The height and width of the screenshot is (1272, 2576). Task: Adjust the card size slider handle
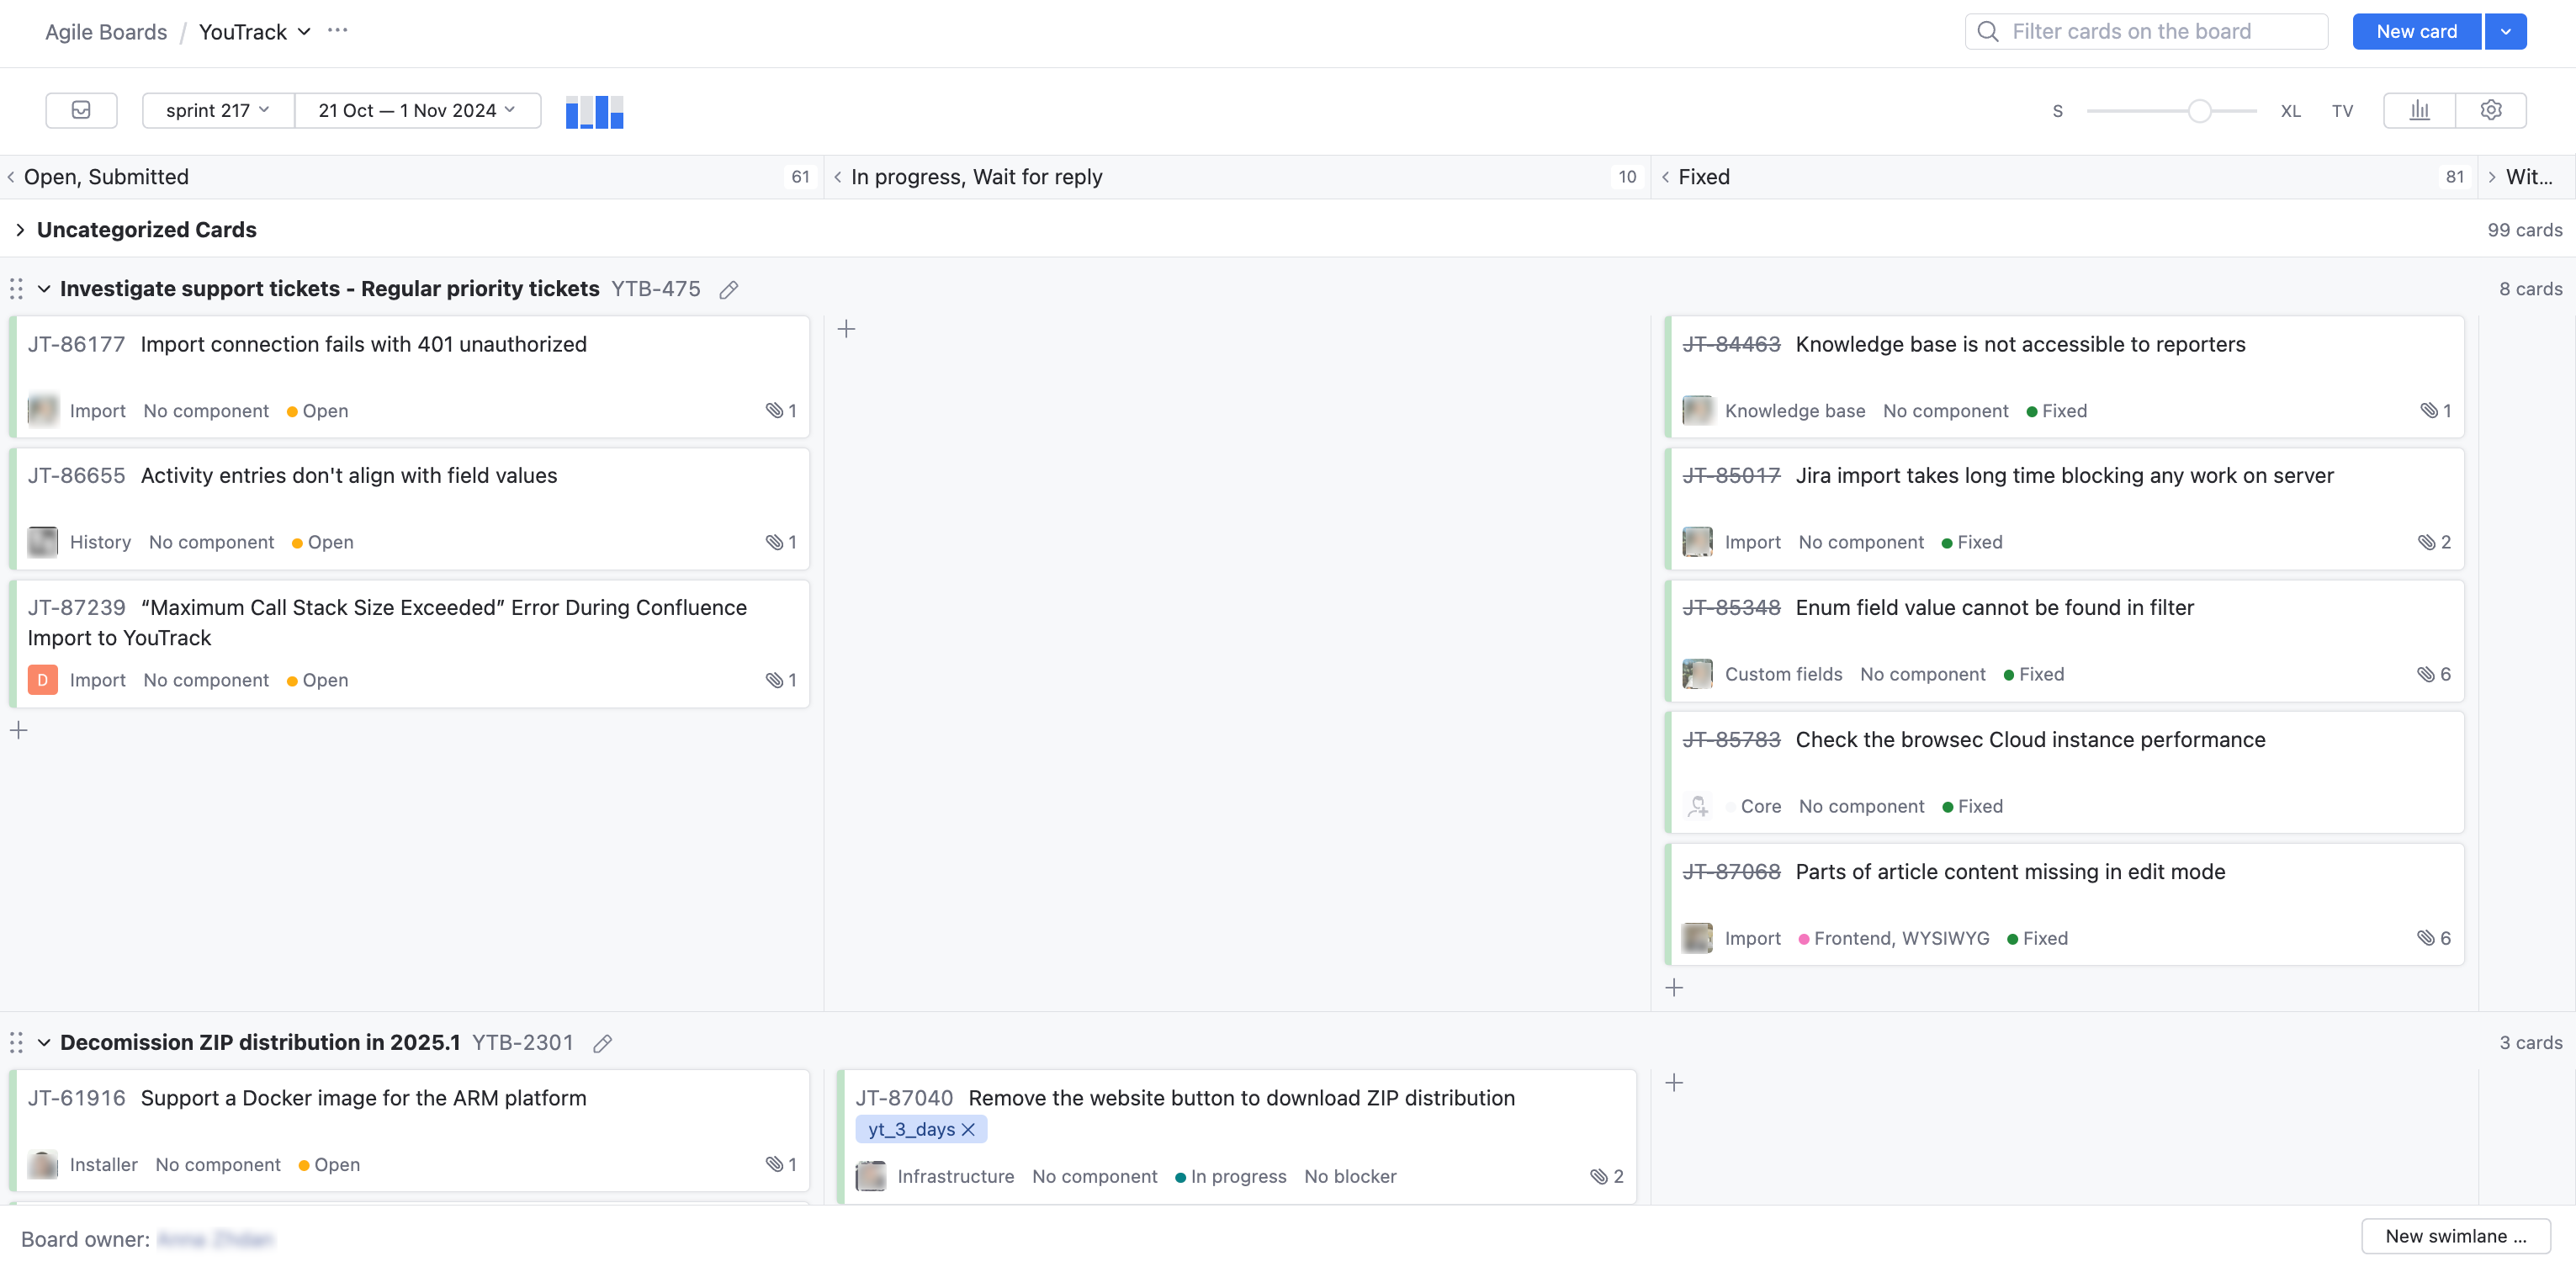2199,111
